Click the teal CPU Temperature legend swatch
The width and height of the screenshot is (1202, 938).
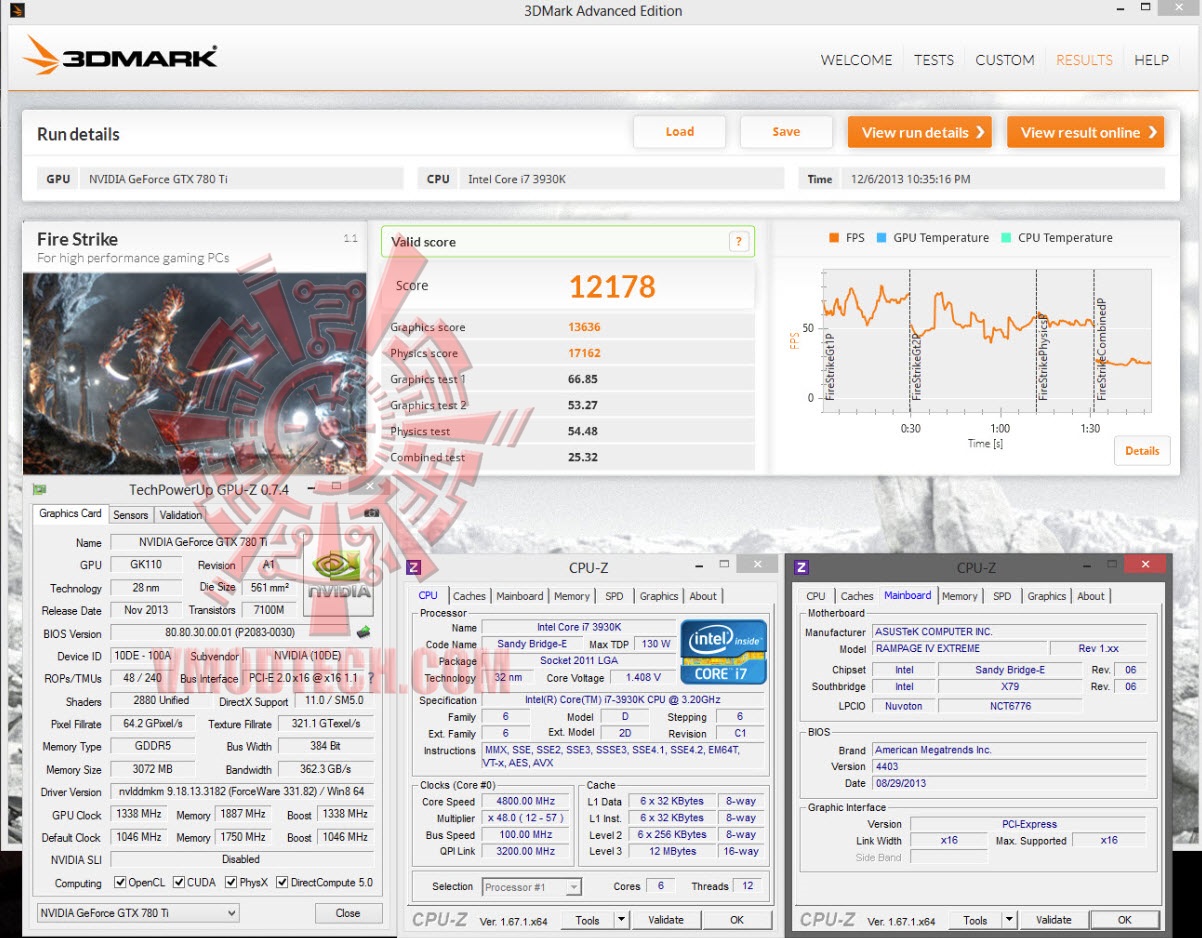click(x=1006, y=238)
